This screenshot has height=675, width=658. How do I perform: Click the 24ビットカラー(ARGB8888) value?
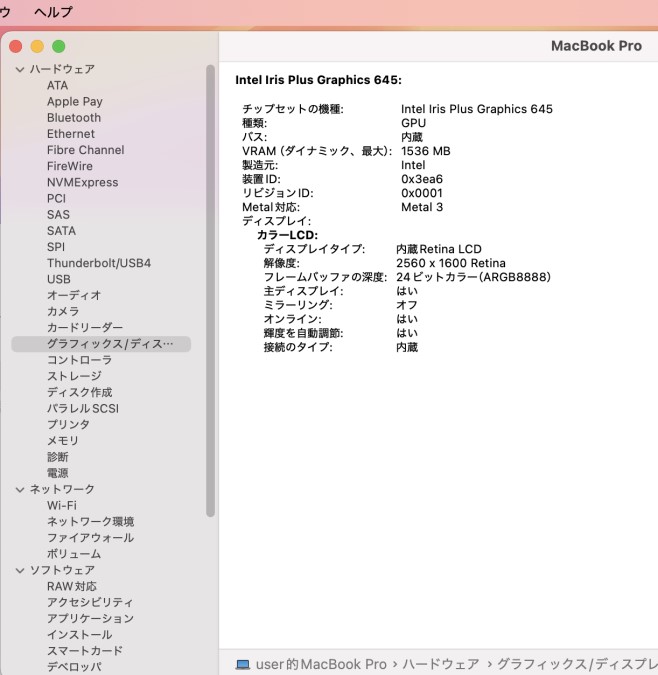click(473, 277)
